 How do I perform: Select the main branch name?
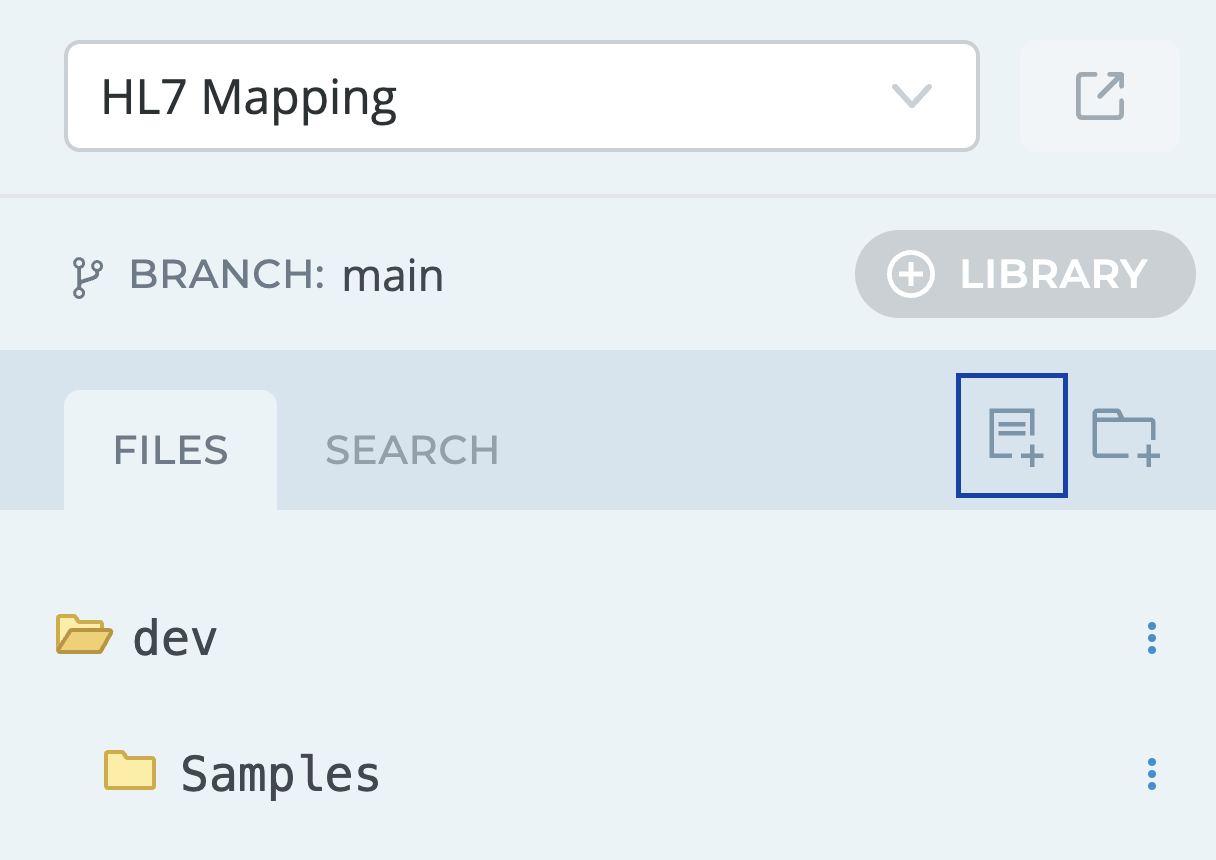point(393,276)
